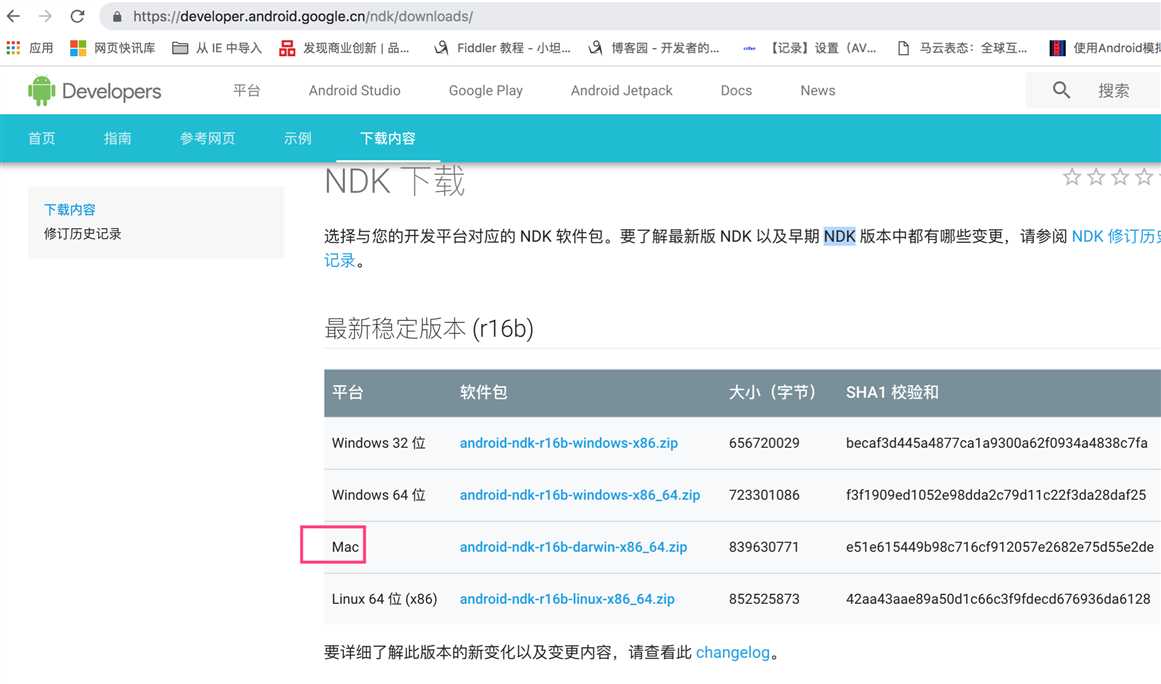Click the padlock security icon
Image resolution: width=1161 pixels, height=684 pixels.
116,16
